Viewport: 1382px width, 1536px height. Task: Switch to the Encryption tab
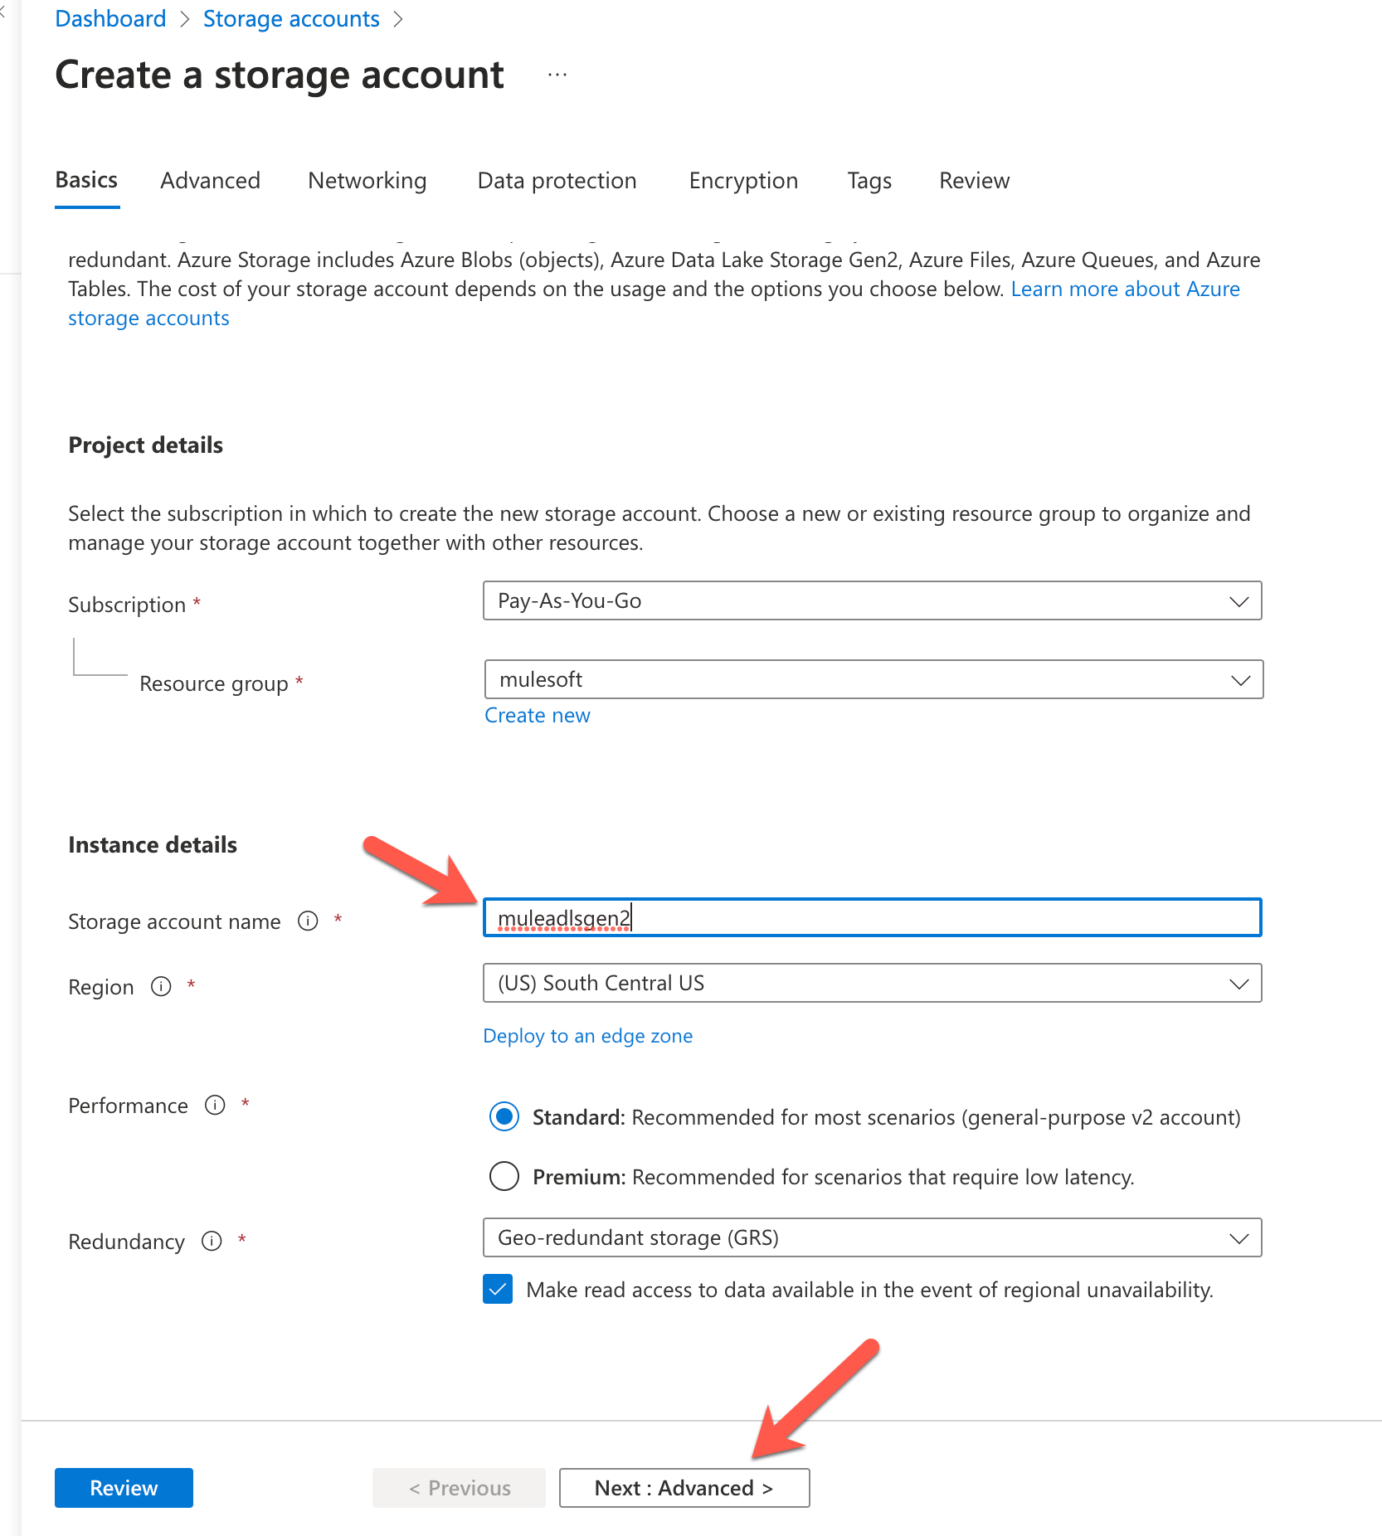click(x=742, y=181)
